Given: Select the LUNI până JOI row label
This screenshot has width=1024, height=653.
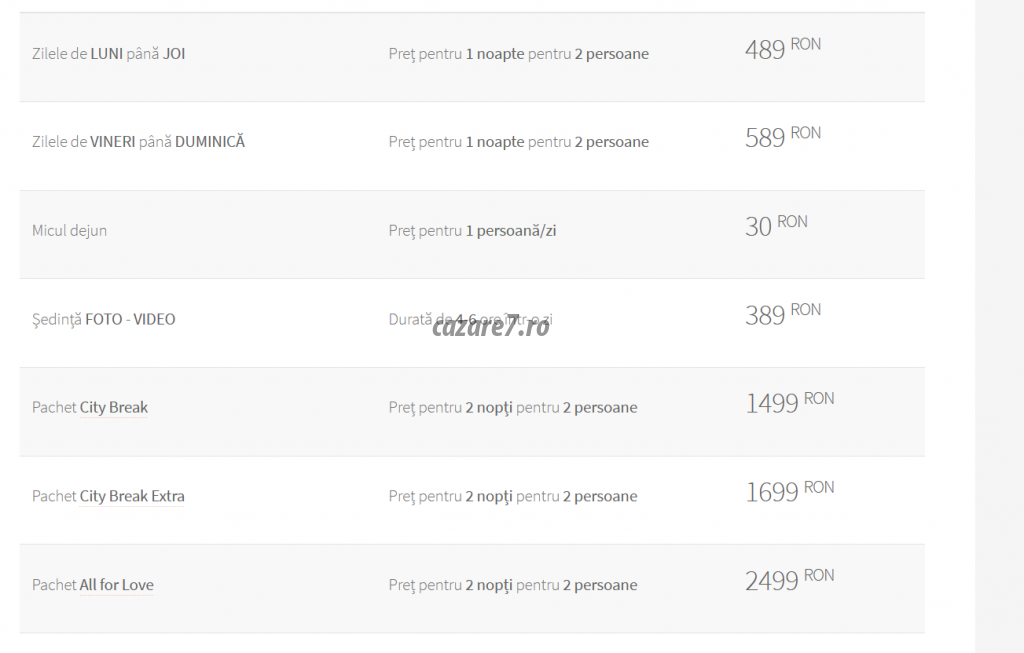Looking at the screenshot, I should (108, 54).
